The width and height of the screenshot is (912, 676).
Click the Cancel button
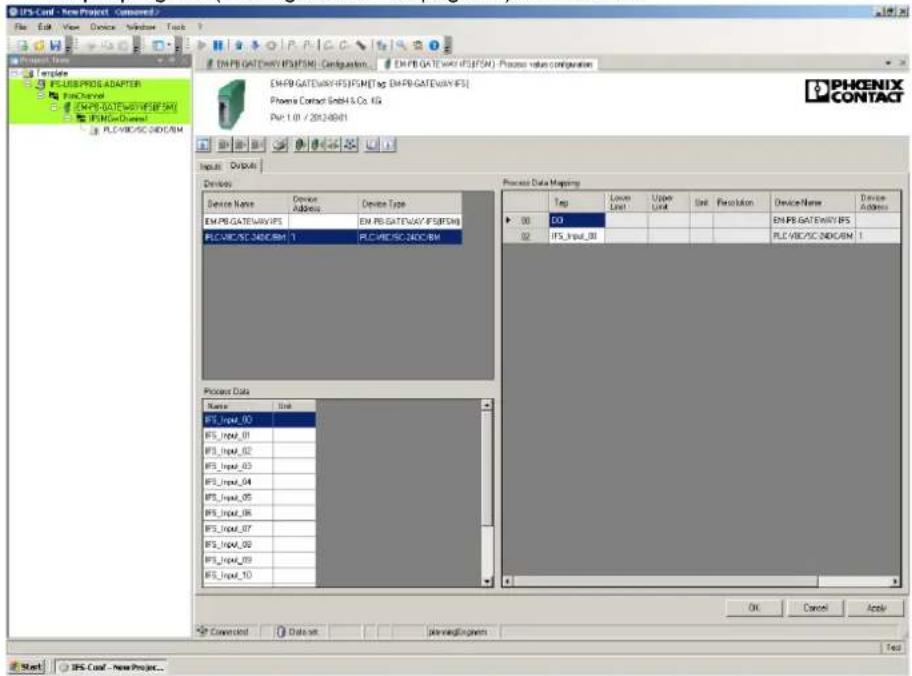coord(815,608)
